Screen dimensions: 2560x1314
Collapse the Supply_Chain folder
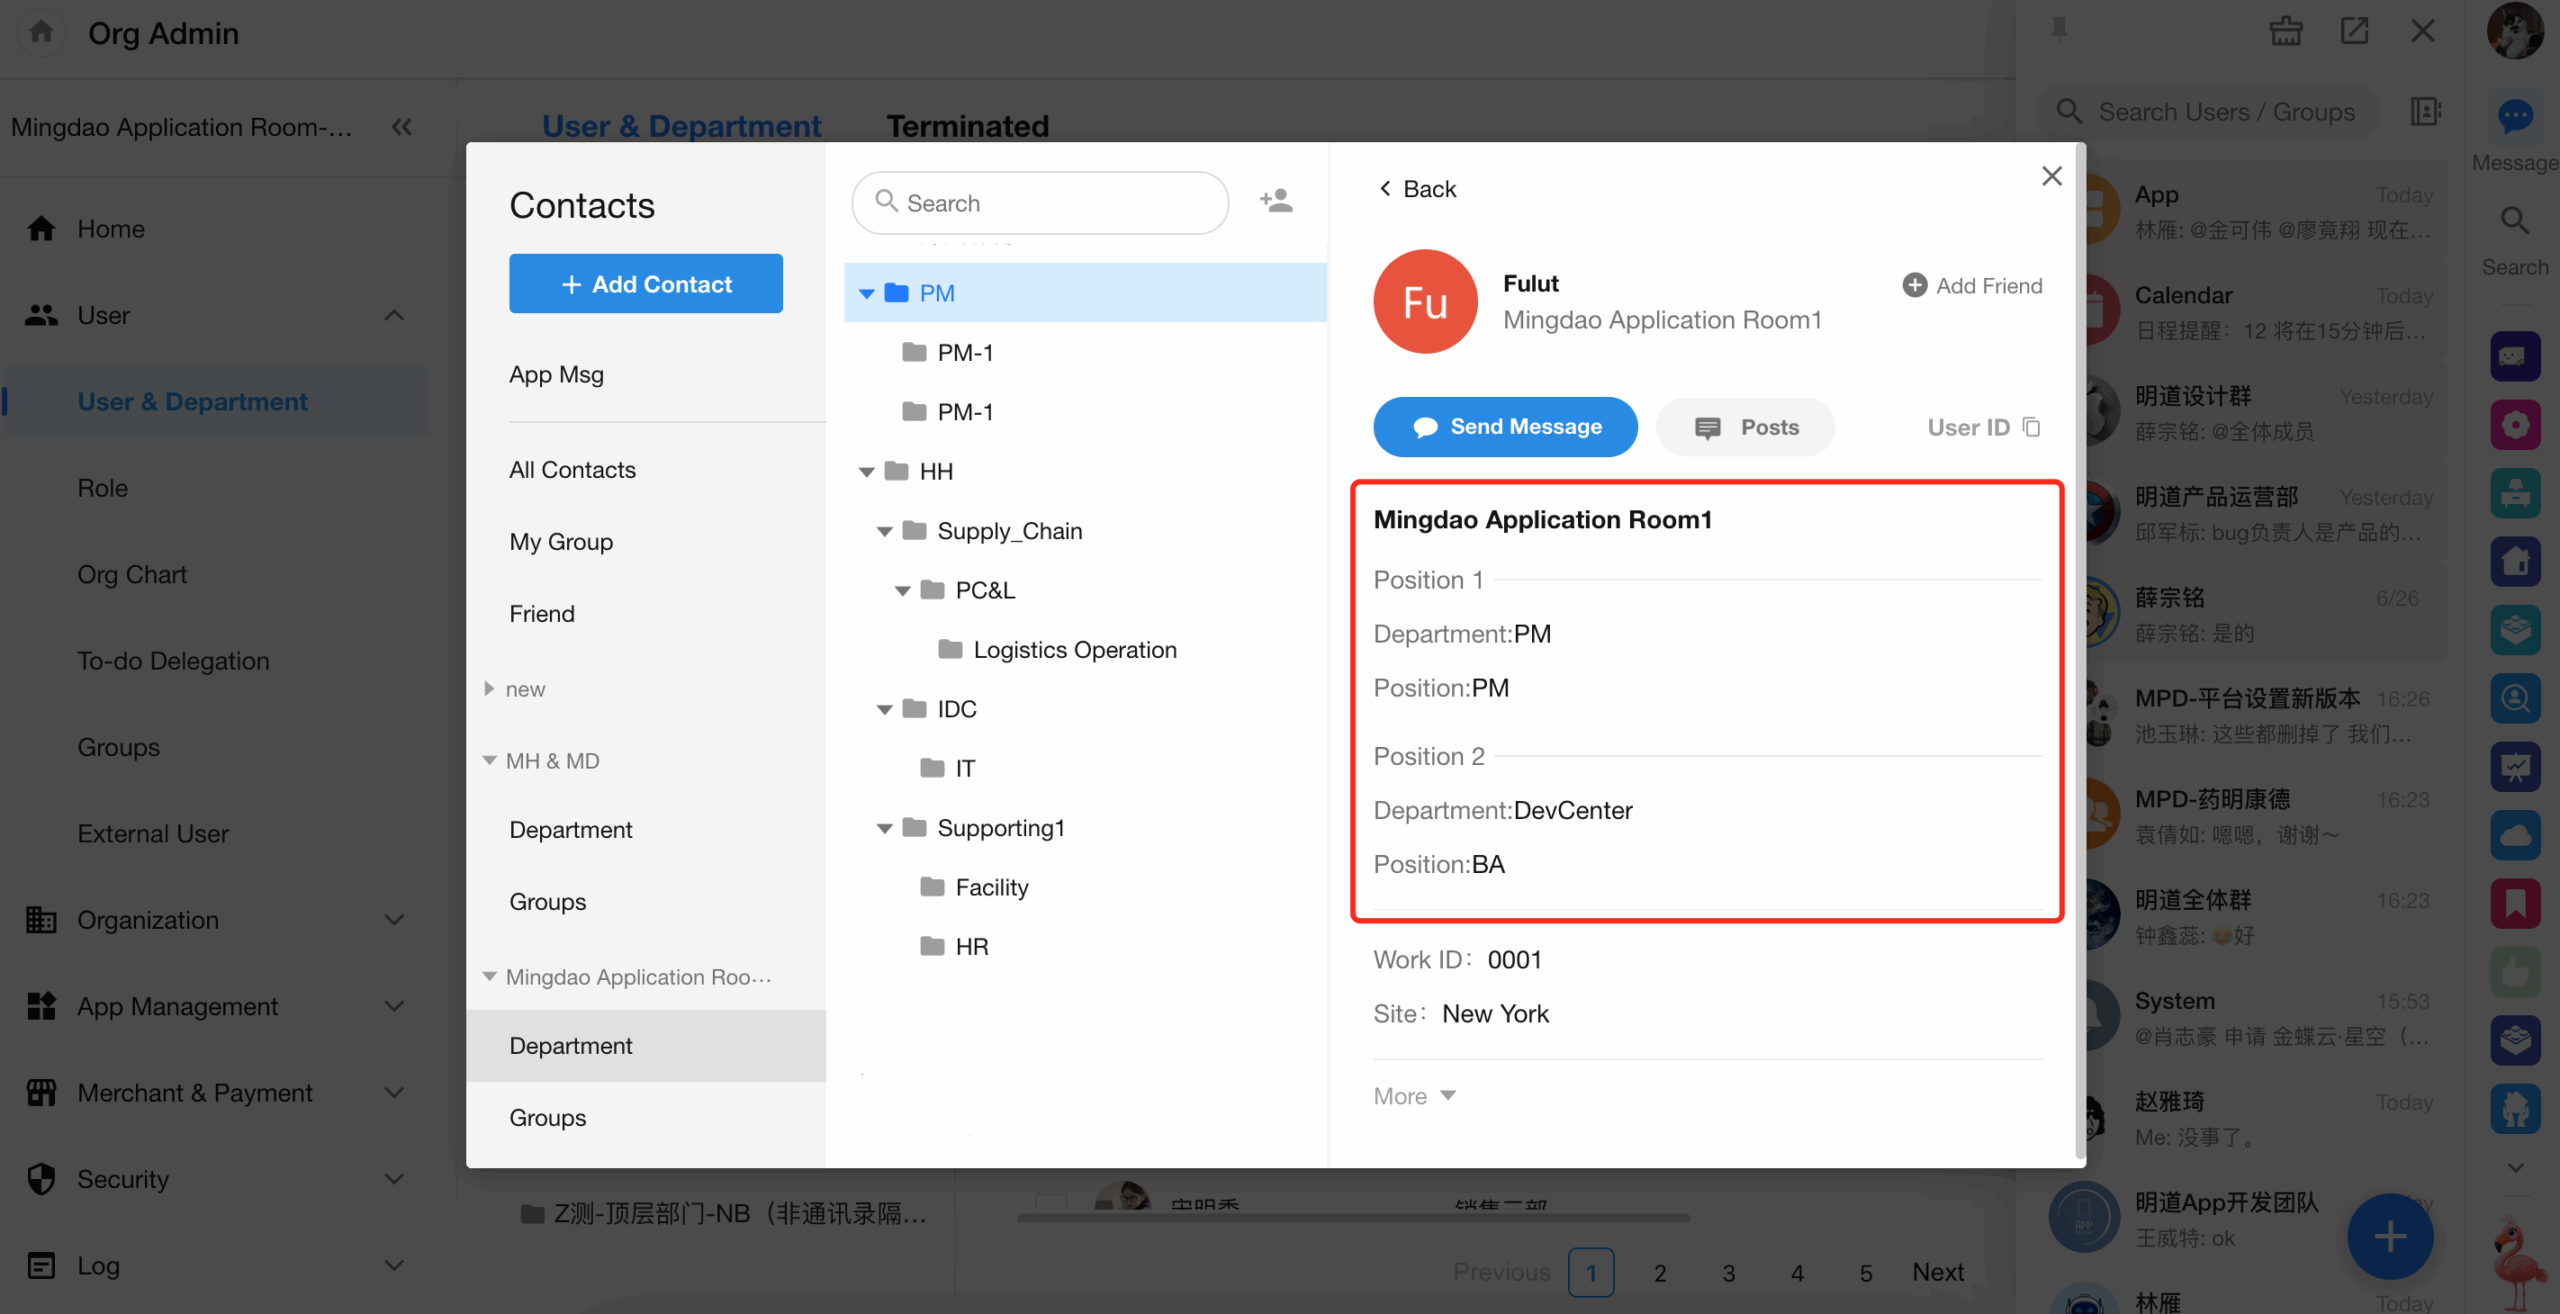884,531
